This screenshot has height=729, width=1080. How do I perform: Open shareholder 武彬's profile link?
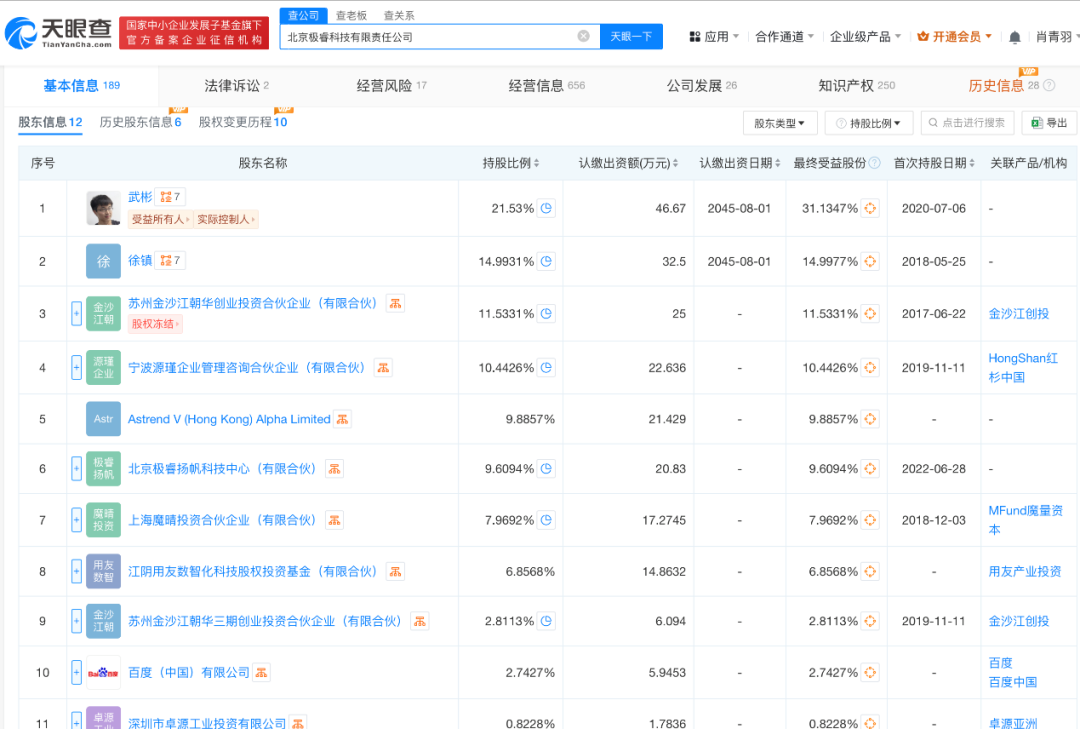pyautogui.click(x=140, y=197)
